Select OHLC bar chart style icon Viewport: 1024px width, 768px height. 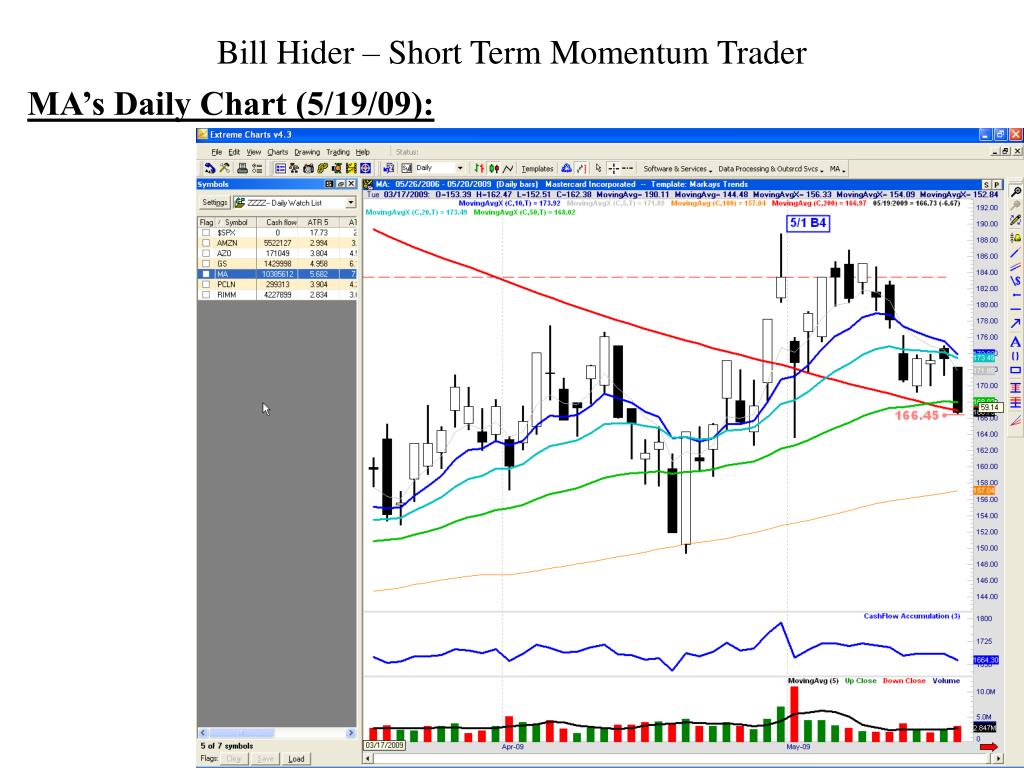(479, 168)
